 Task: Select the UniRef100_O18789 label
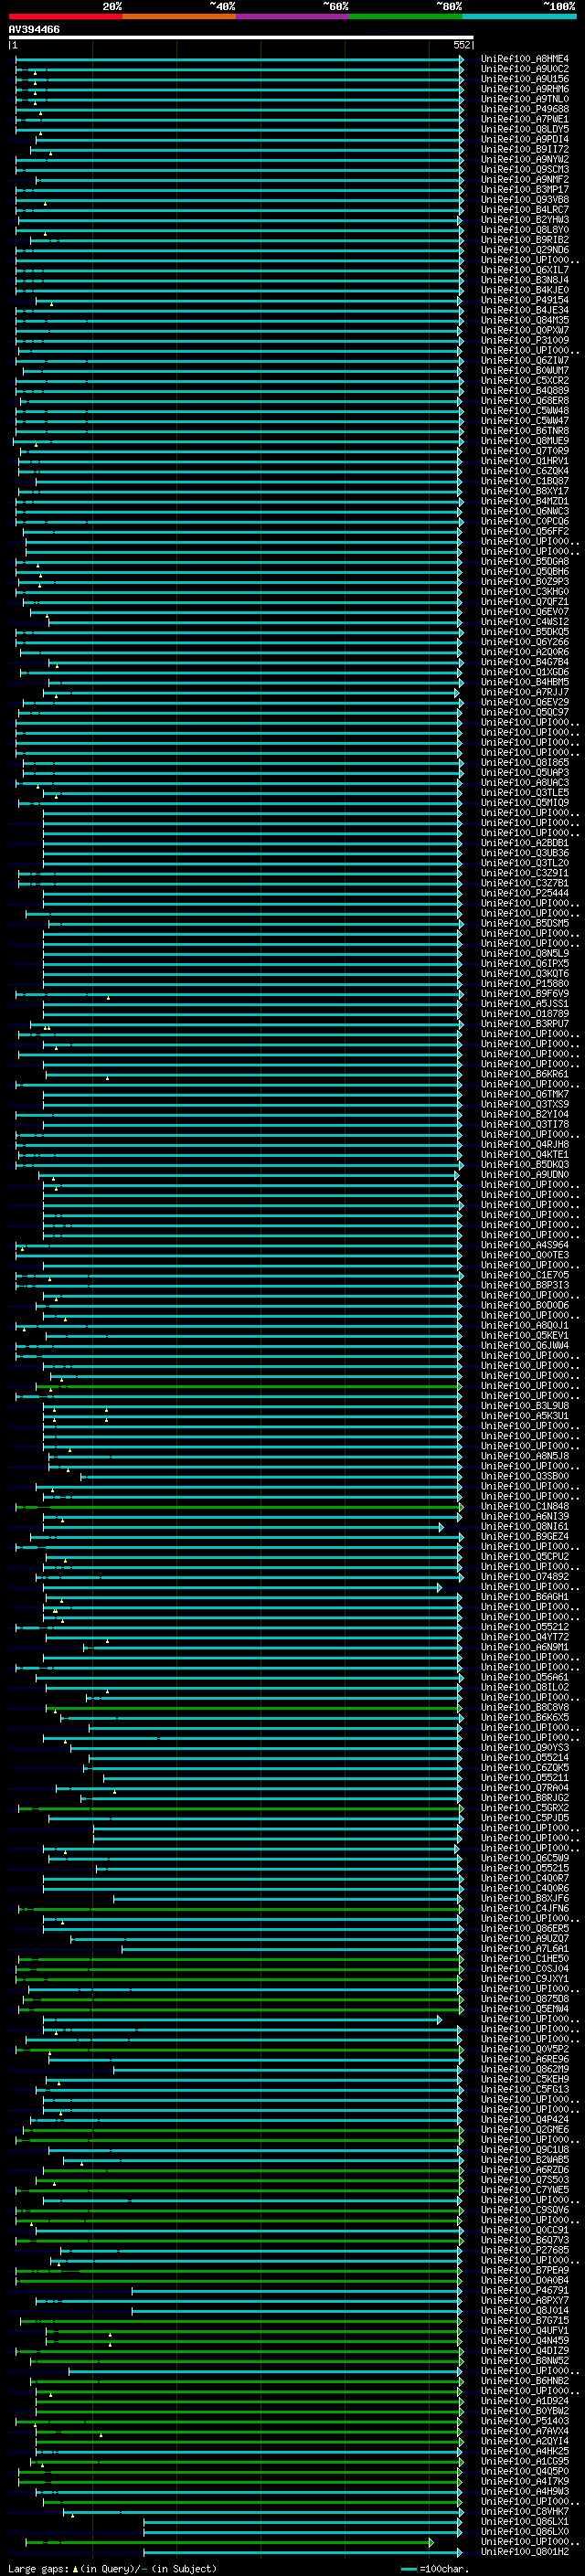[525, 1013]
